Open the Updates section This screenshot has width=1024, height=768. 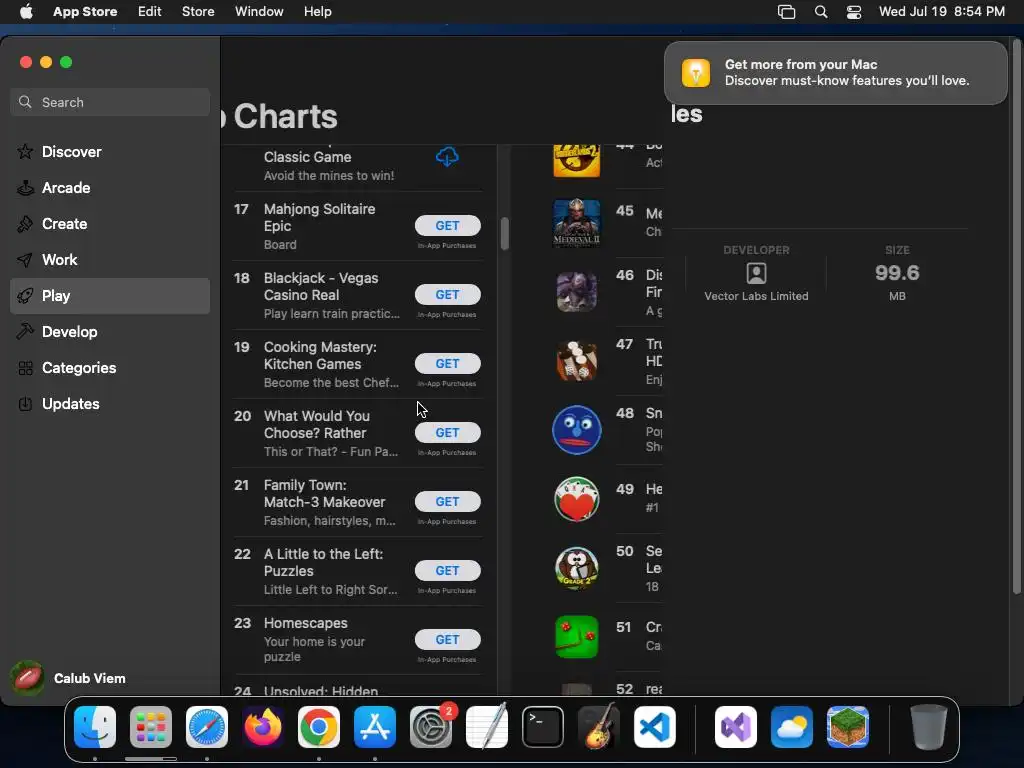(110, 404)
